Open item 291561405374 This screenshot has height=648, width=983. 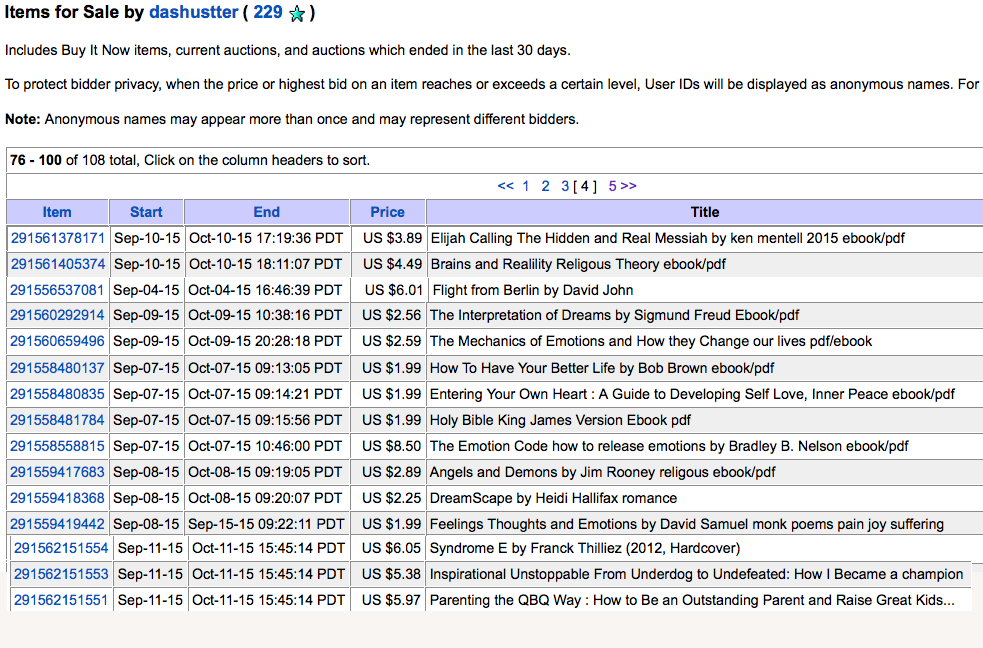tap(58, 264)
